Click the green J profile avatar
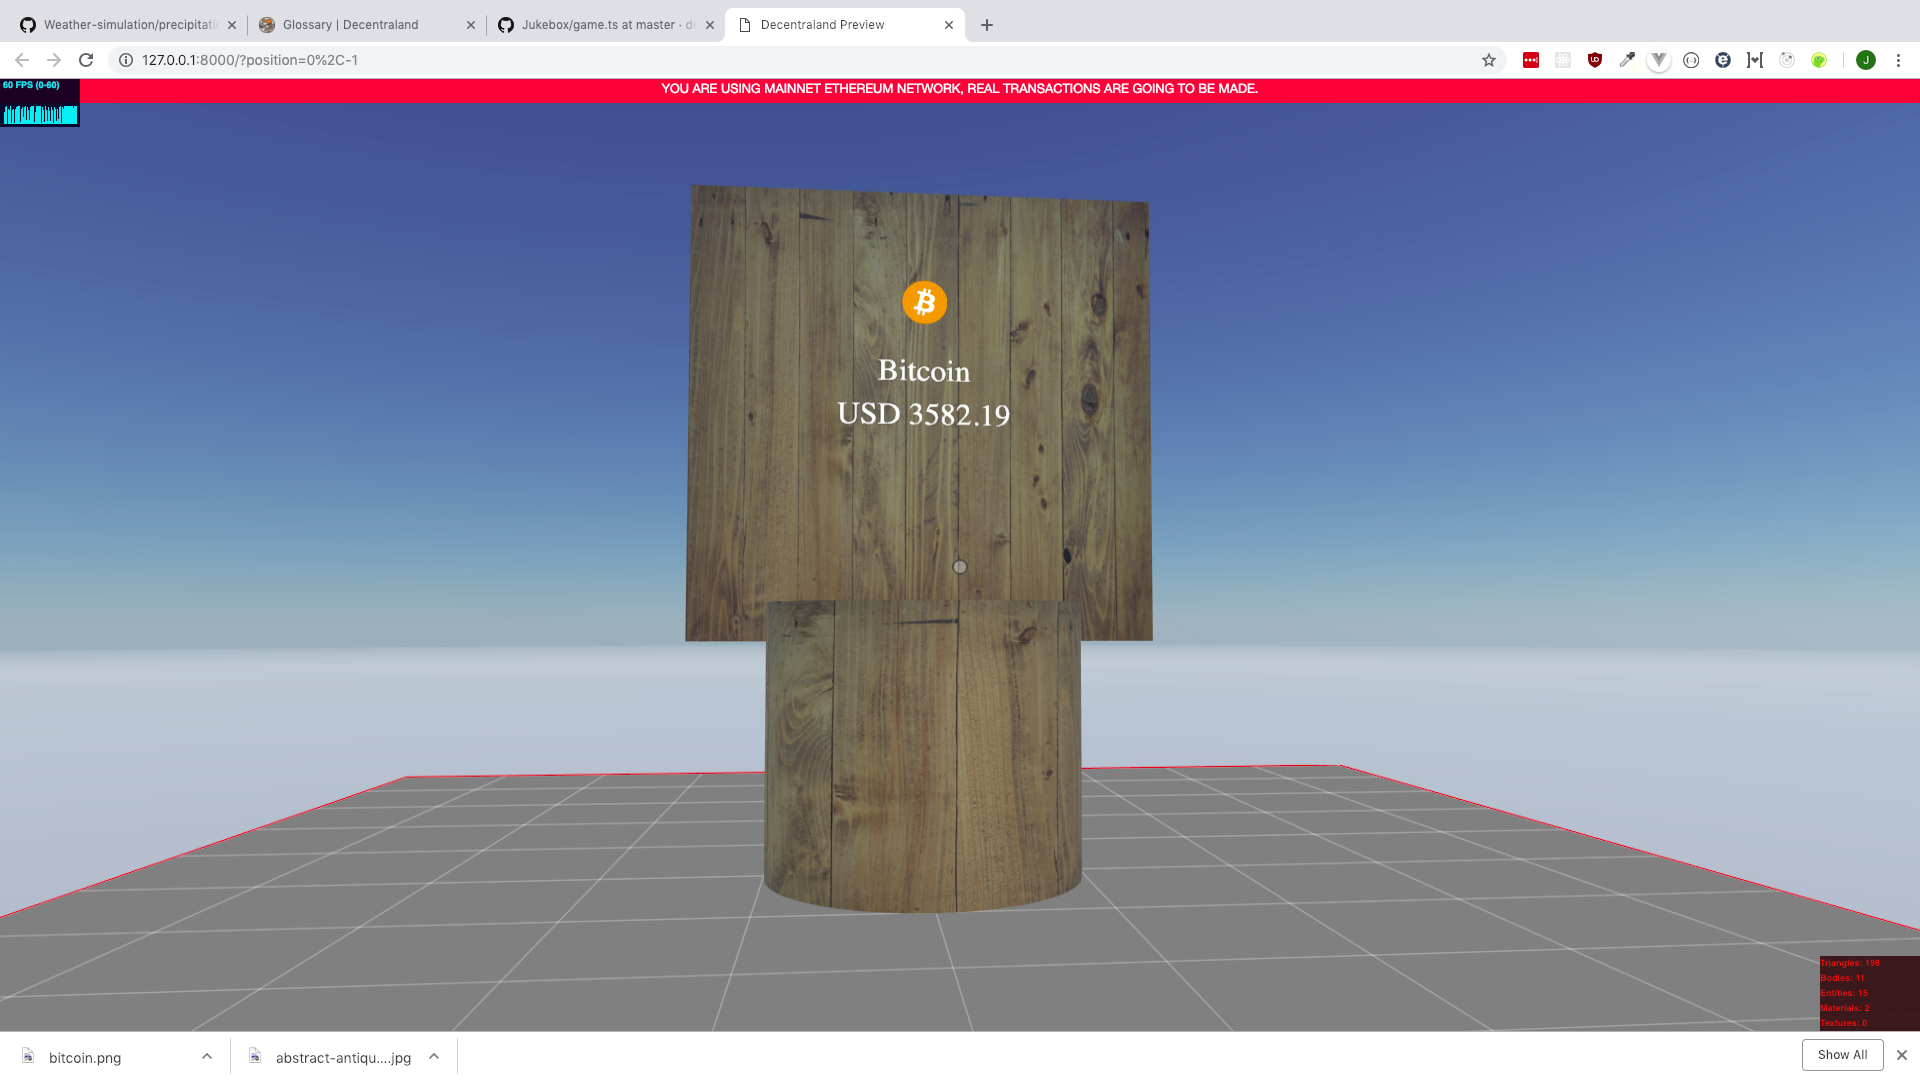Image resolution: width=1920 pixels, height=1080 pixels. [1865, 60]
